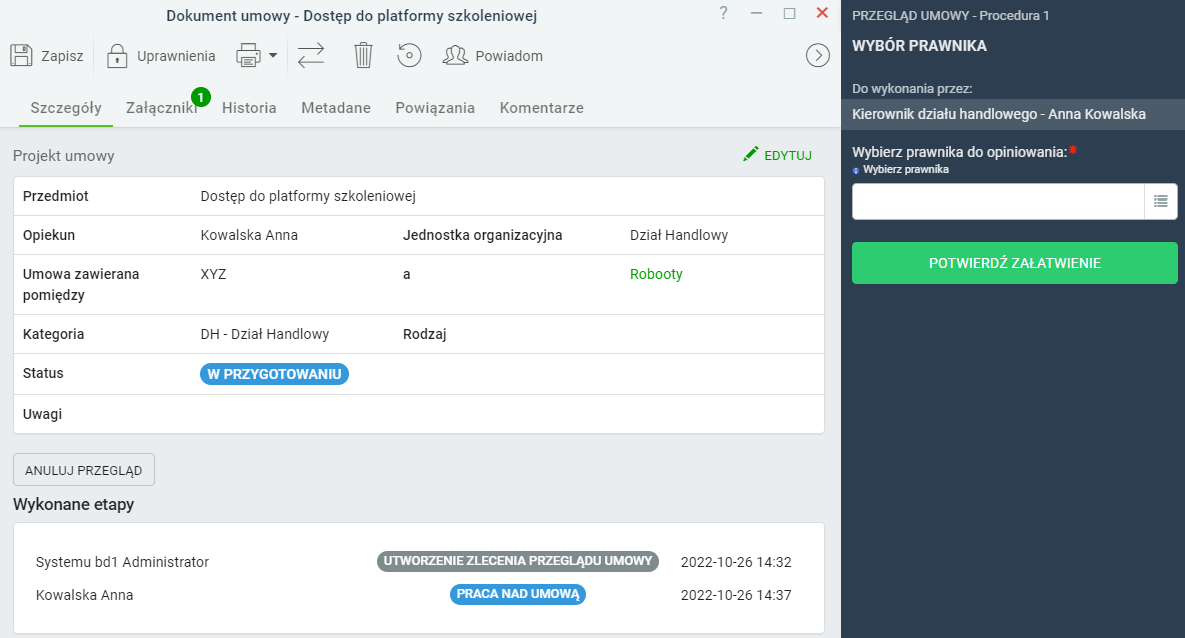Click the '2022-10-26 14:37' timestamp
This screenshot has width=1185, height=638.
coord(736,596)
